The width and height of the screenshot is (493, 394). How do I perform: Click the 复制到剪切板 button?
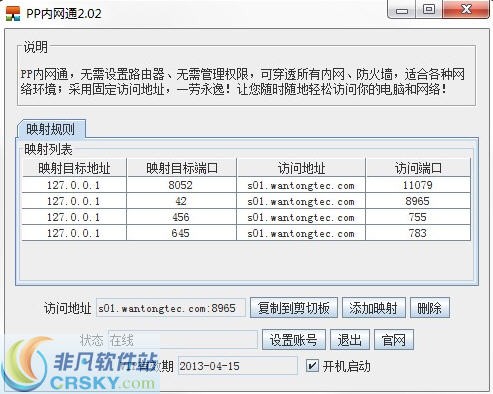pos(294,308)
